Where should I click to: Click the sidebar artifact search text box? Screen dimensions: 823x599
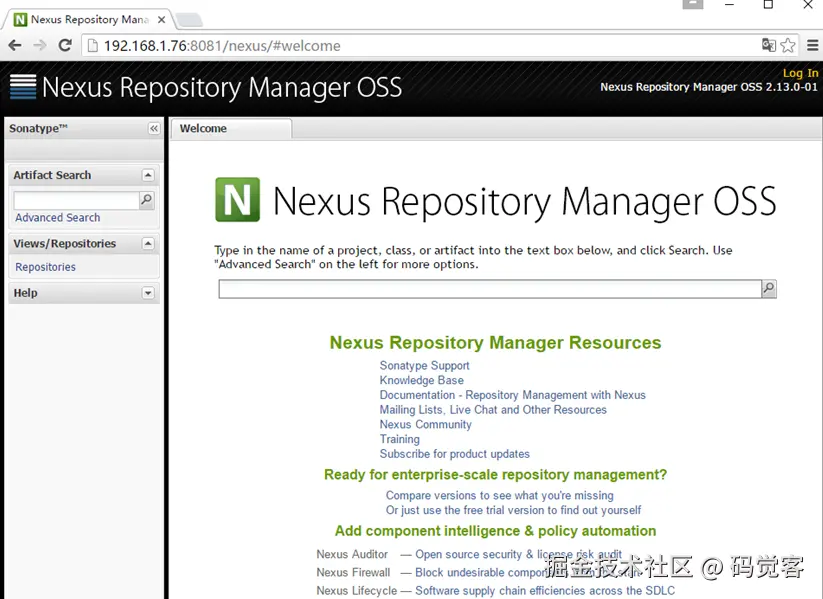pyautogui.click(x=76, y=200)
